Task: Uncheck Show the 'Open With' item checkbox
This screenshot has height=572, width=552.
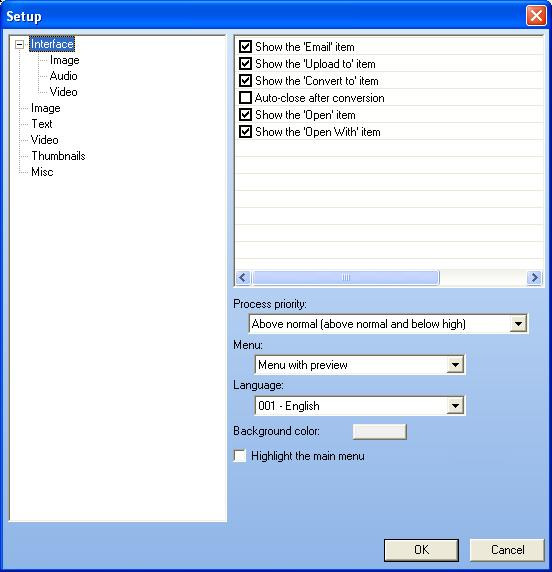Action: [245, 132]
